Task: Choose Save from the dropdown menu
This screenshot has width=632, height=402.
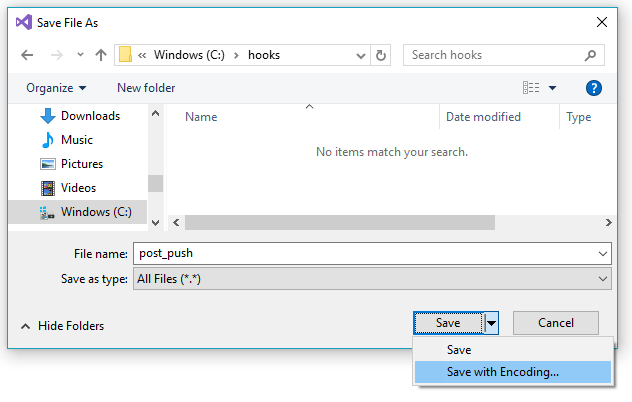Action: pos(459,350)
